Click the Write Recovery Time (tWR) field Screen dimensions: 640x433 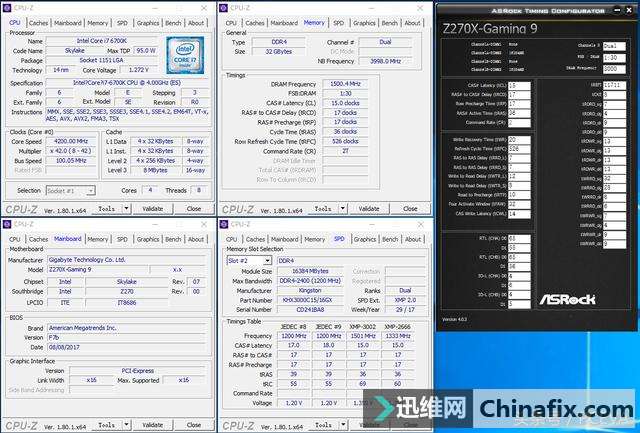tap(519, 140)
